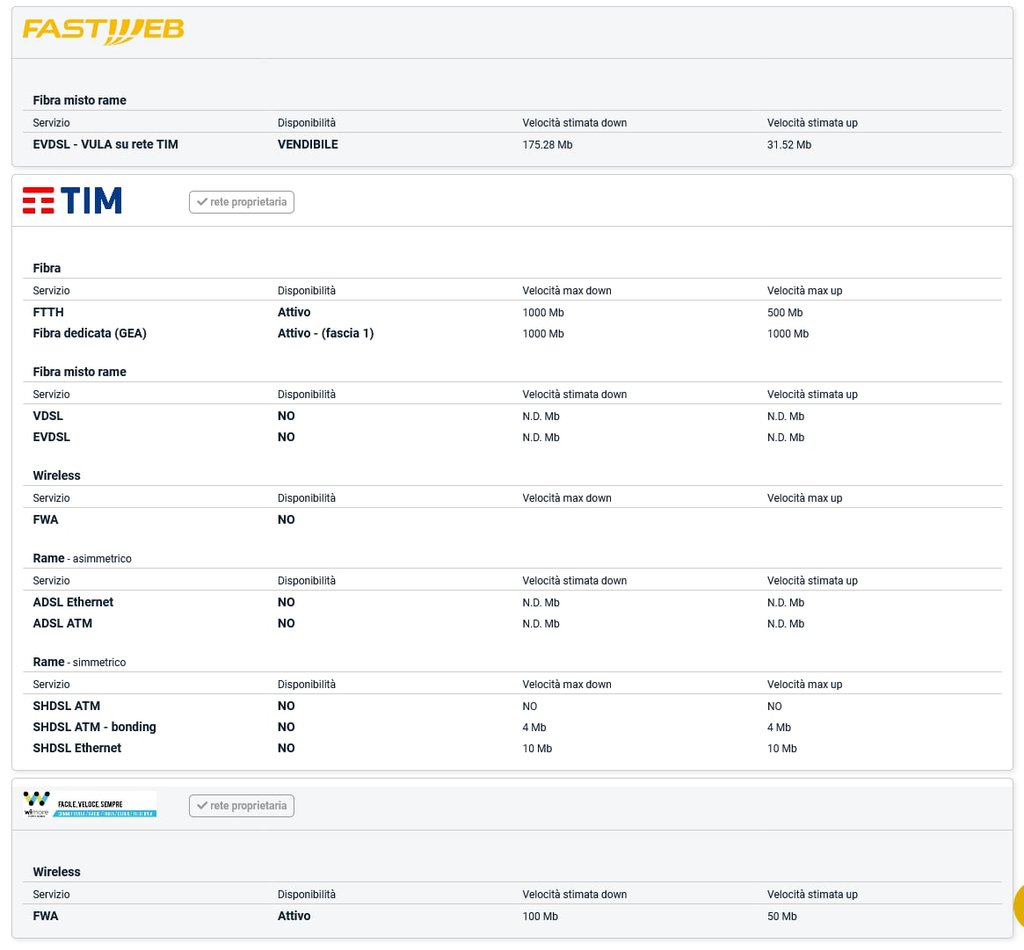The height and width of the screenshot is (950, 1024).
Task: Select the SHDSL ATM - bonding row
Action: tap(94, 727)
